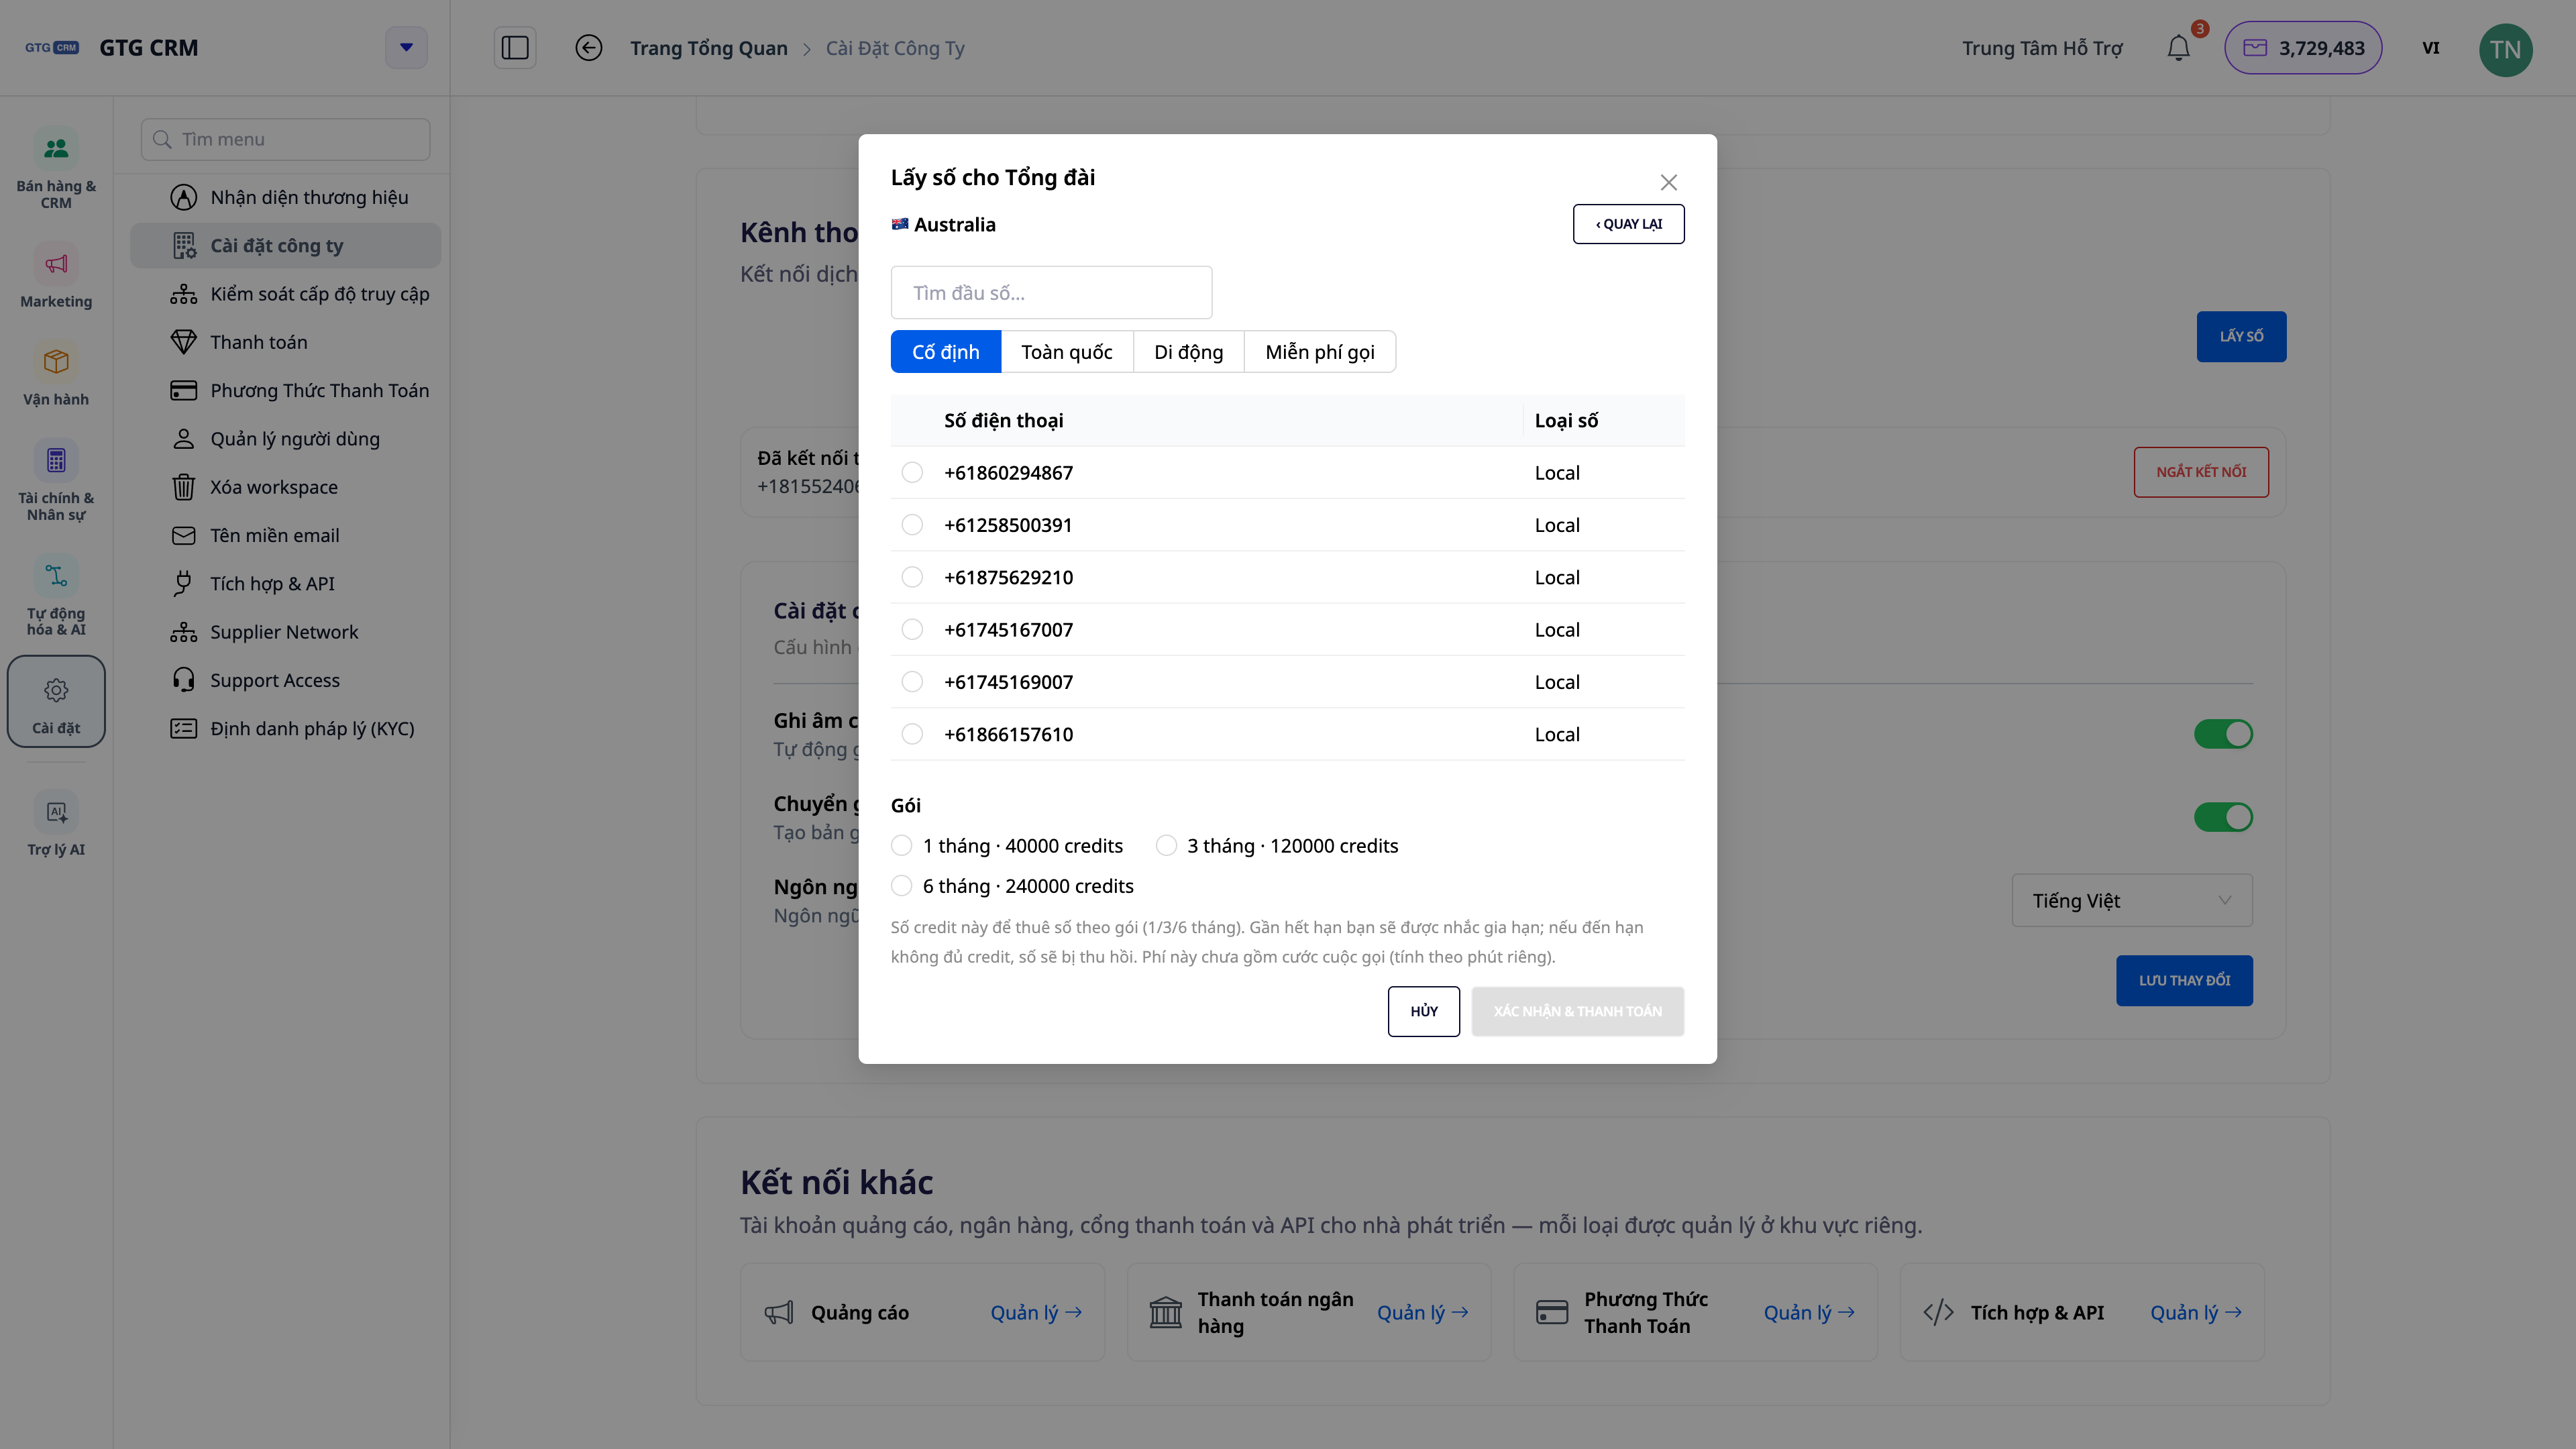The height and width of the screenshot is (1449, 2576).
Task: Click the QUAY LẠI button
Action: point(1628,224)
